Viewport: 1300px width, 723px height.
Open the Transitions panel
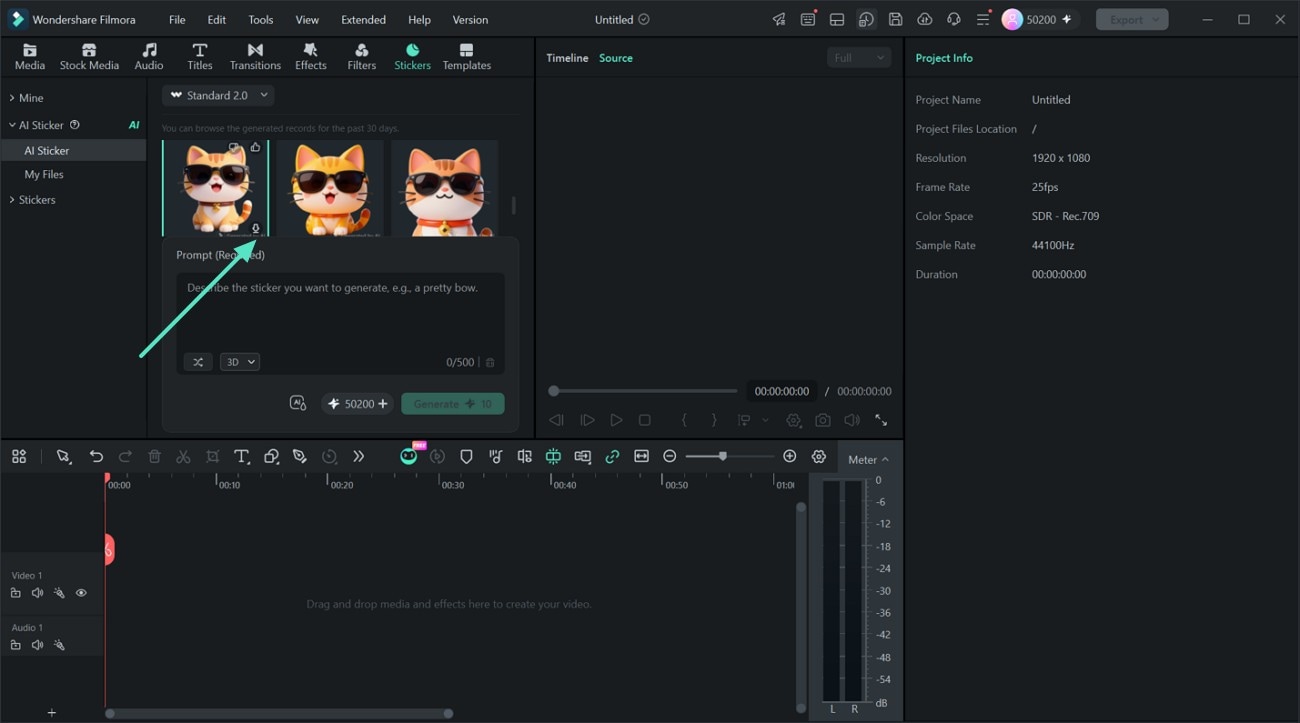click(x=255, y=57)
